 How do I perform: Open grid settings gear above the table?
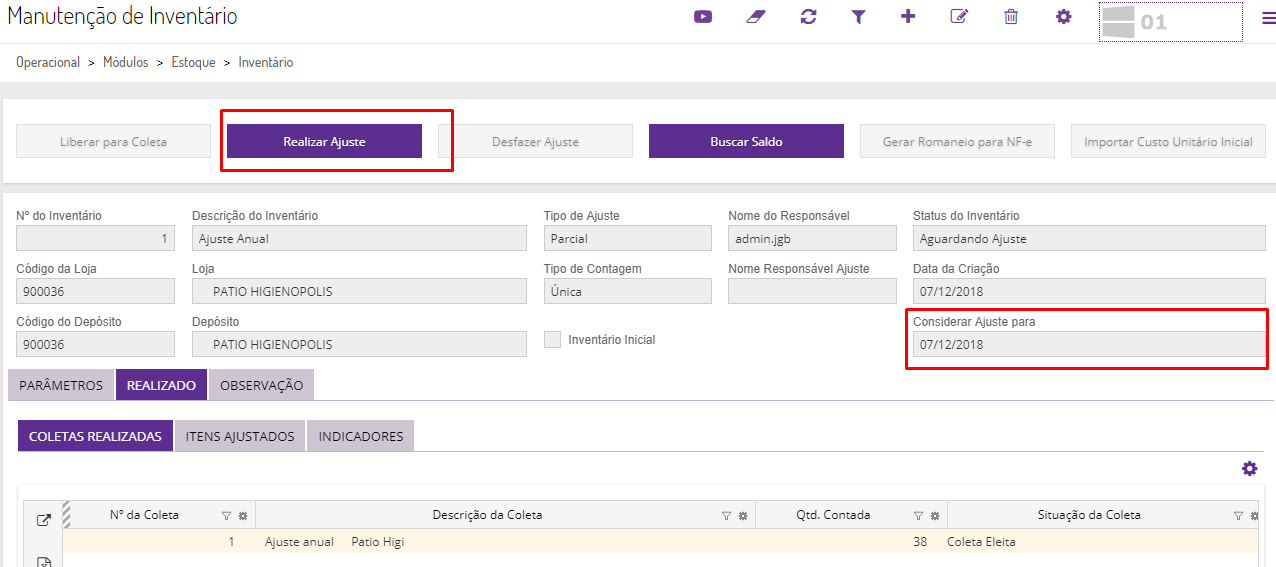(1249, 469)
